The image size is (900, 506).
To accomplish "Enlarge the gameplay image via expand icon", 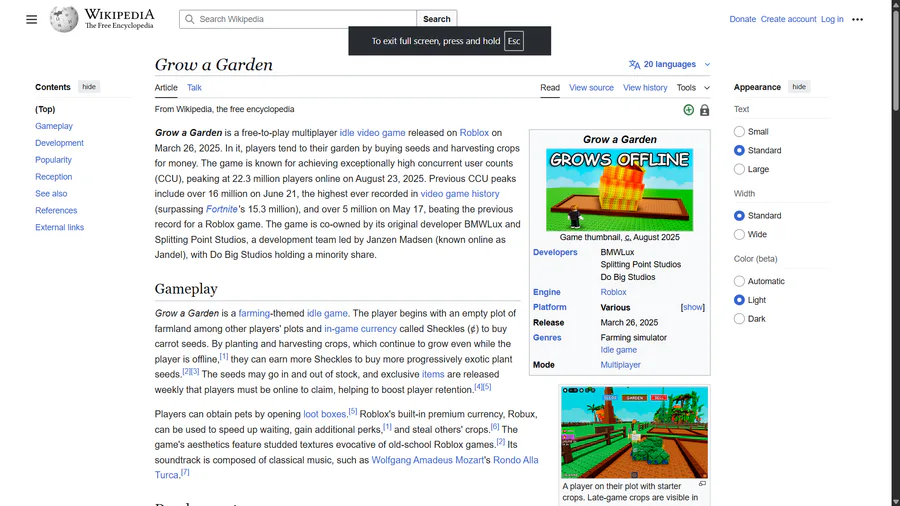I will pyautogui.click(x=702, y=484).
